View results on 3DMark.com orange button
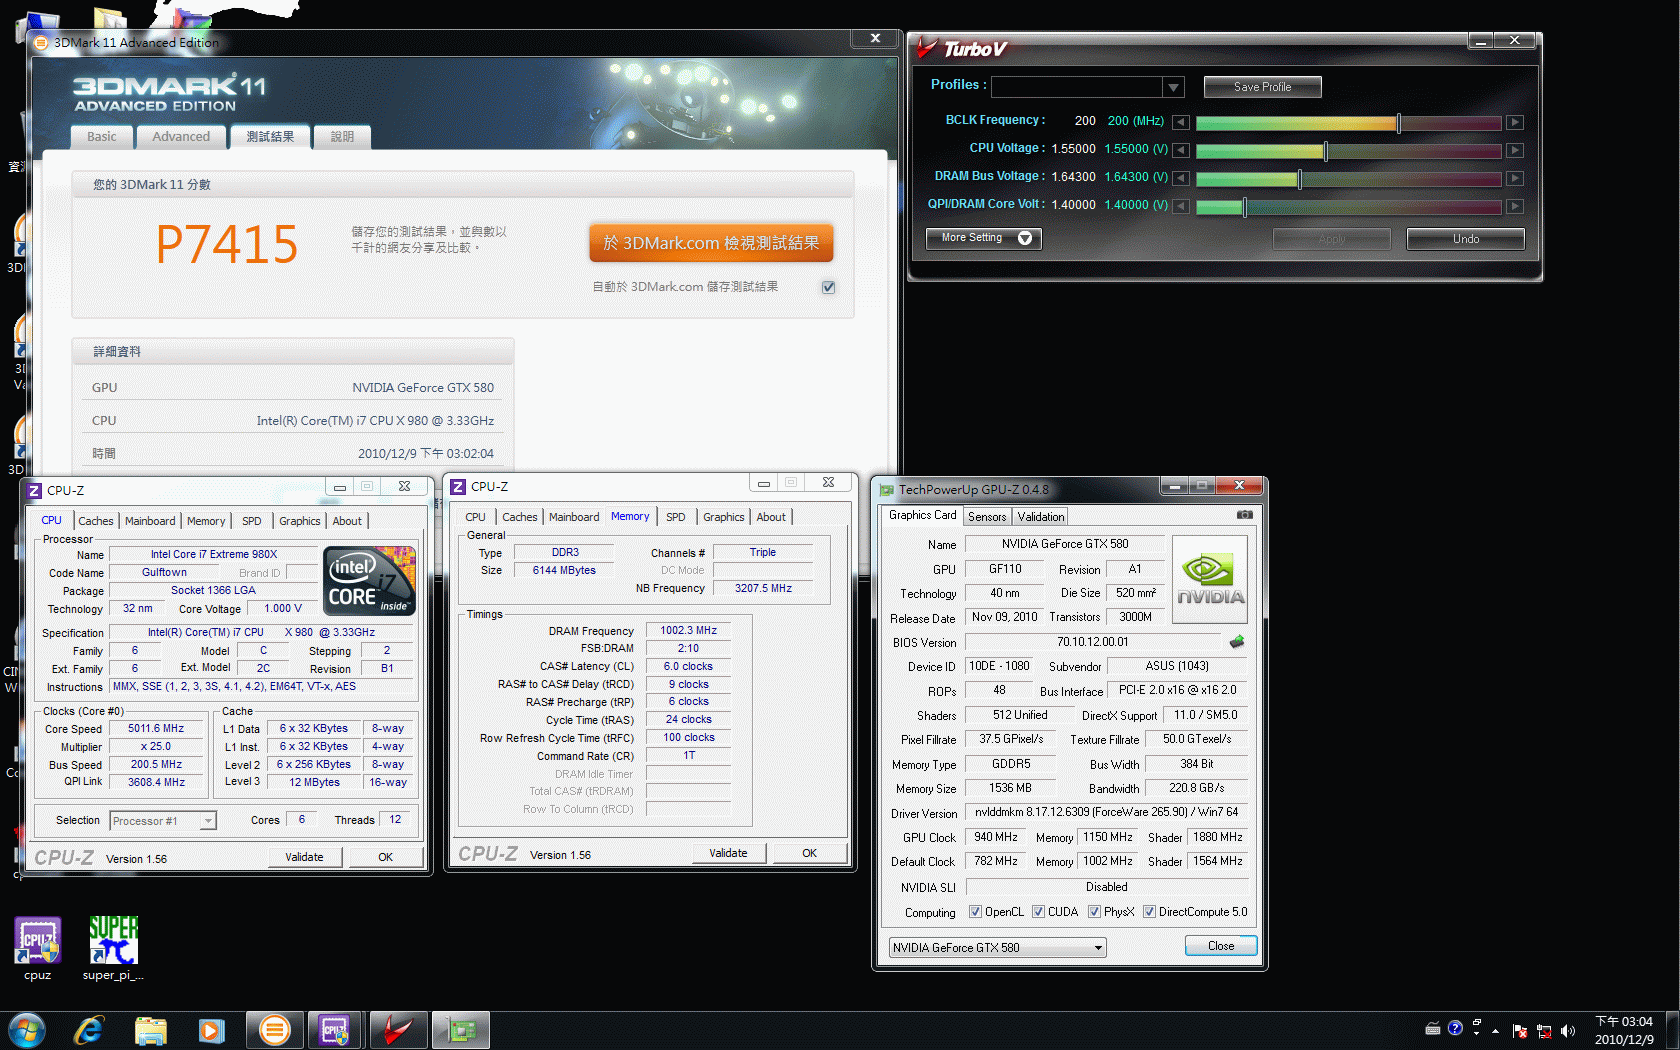This screenshot has width=1680, height=1050. coord(711,243)
